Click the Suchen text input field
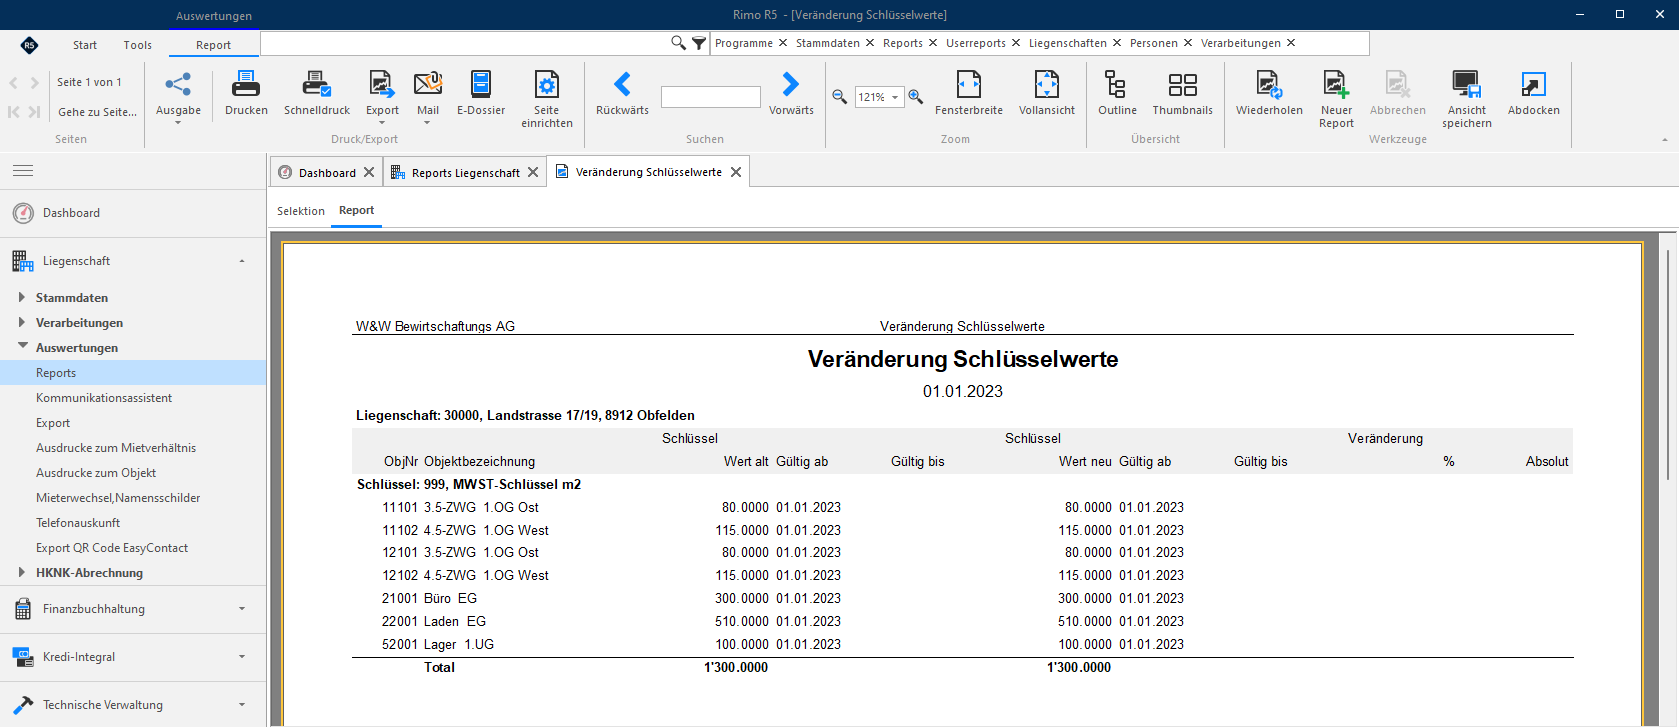 711,97
